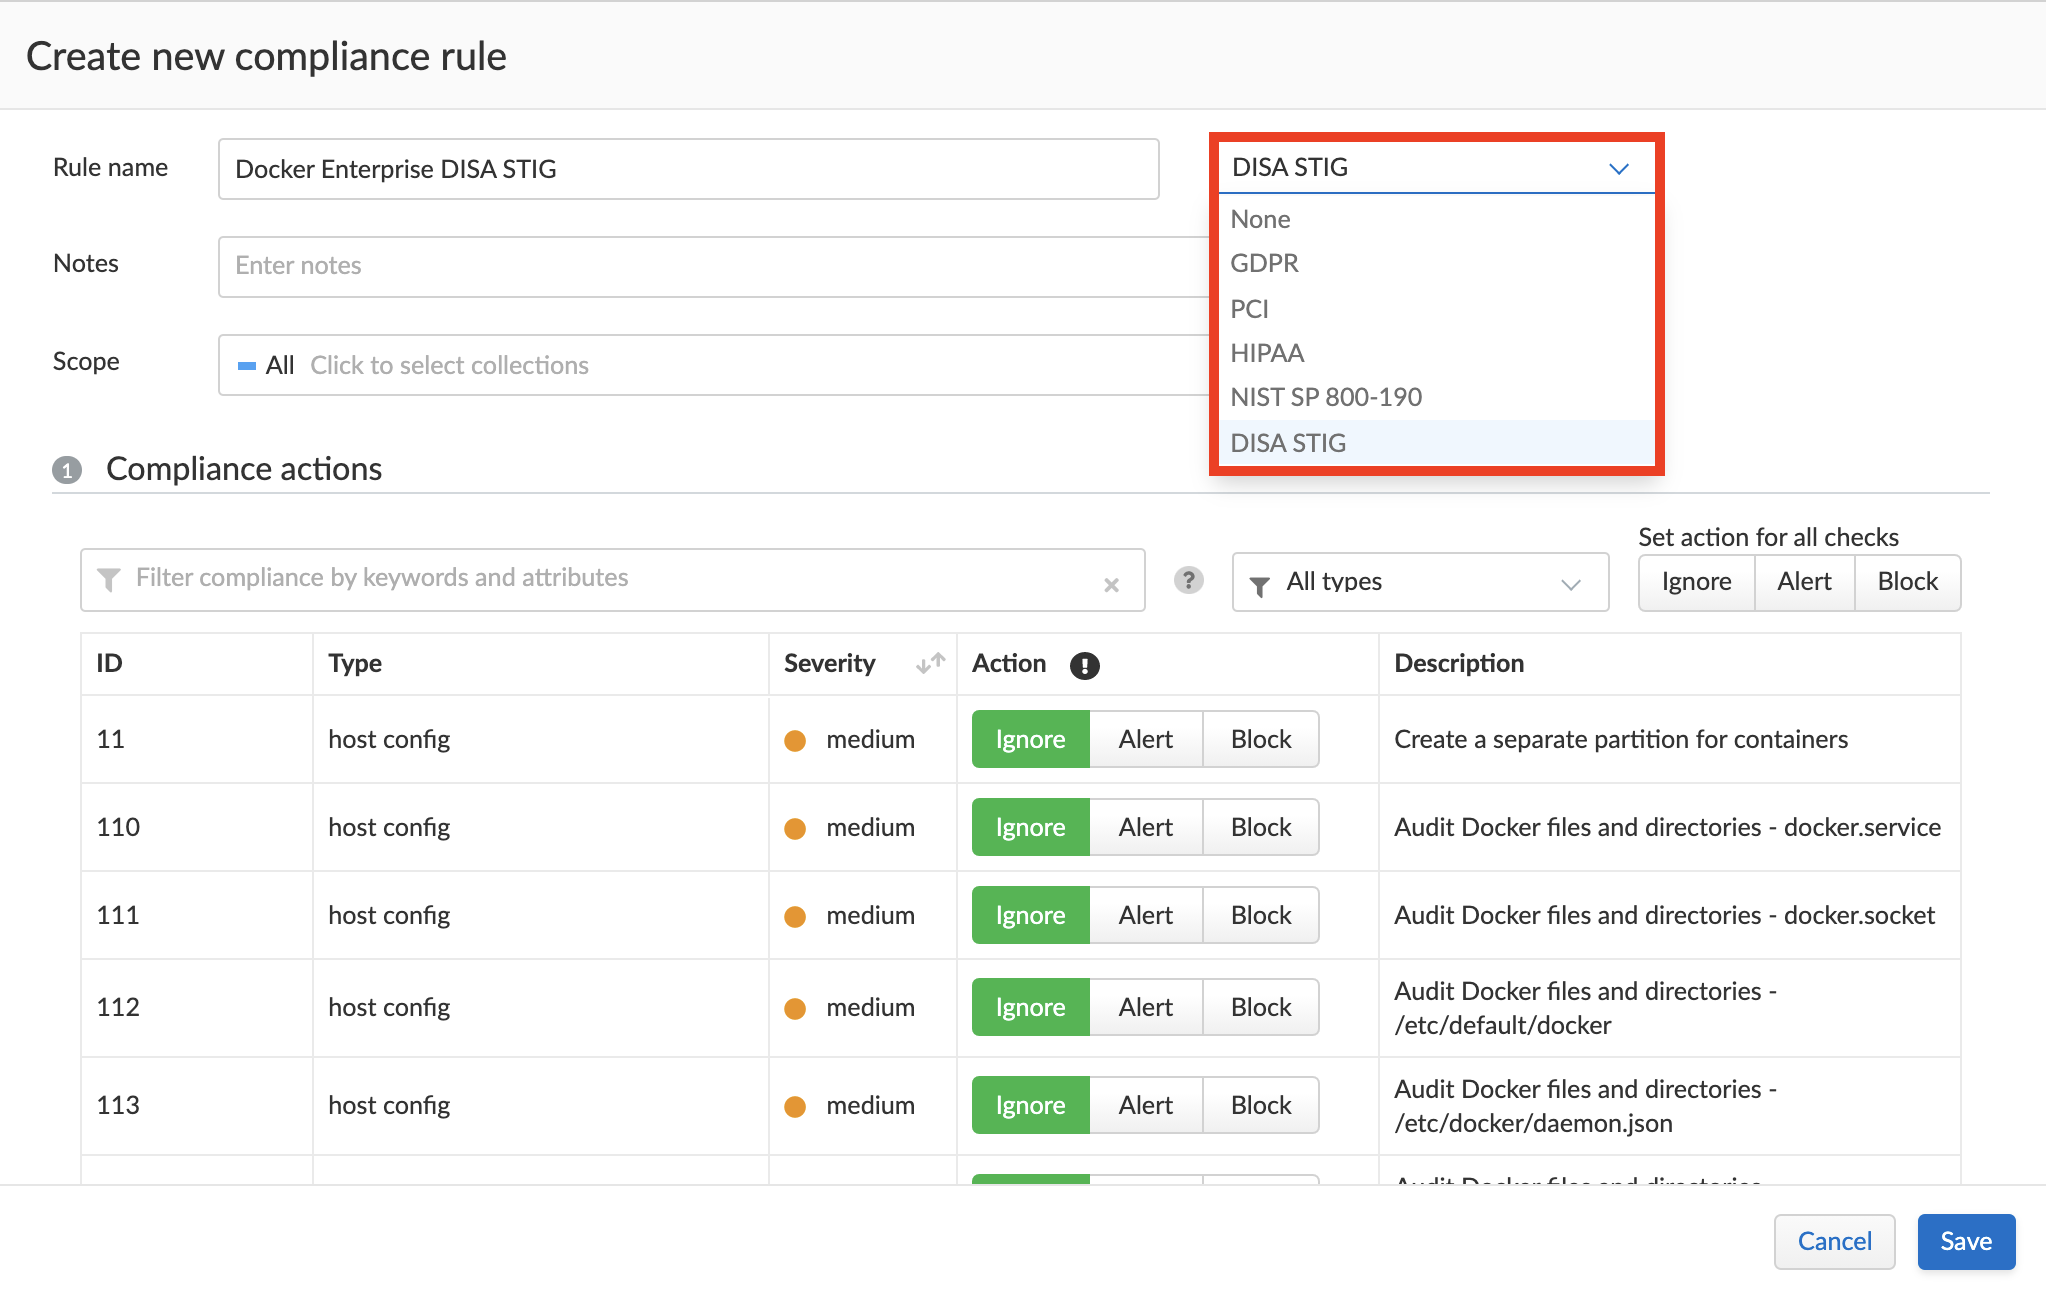Set rule 110 action to Alert

coord(1146,828)
